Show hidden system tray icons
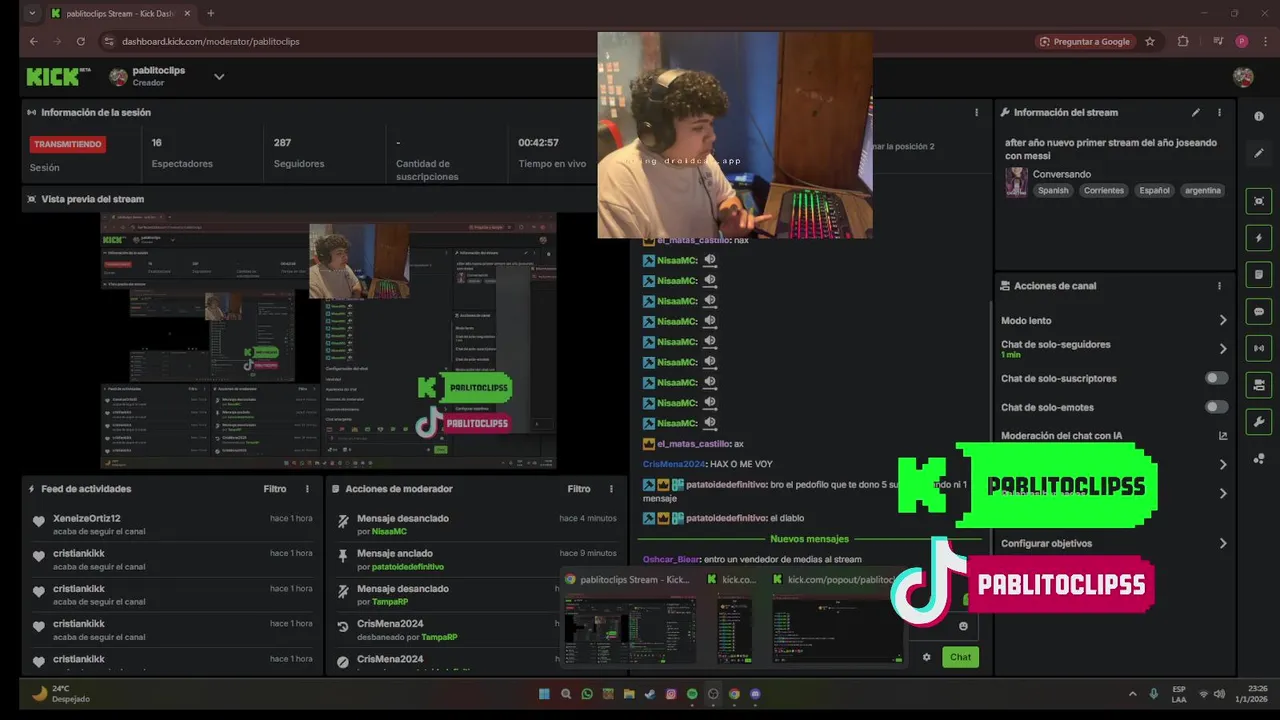This screenshot has height=720, width=1280. coord(1132,693)
